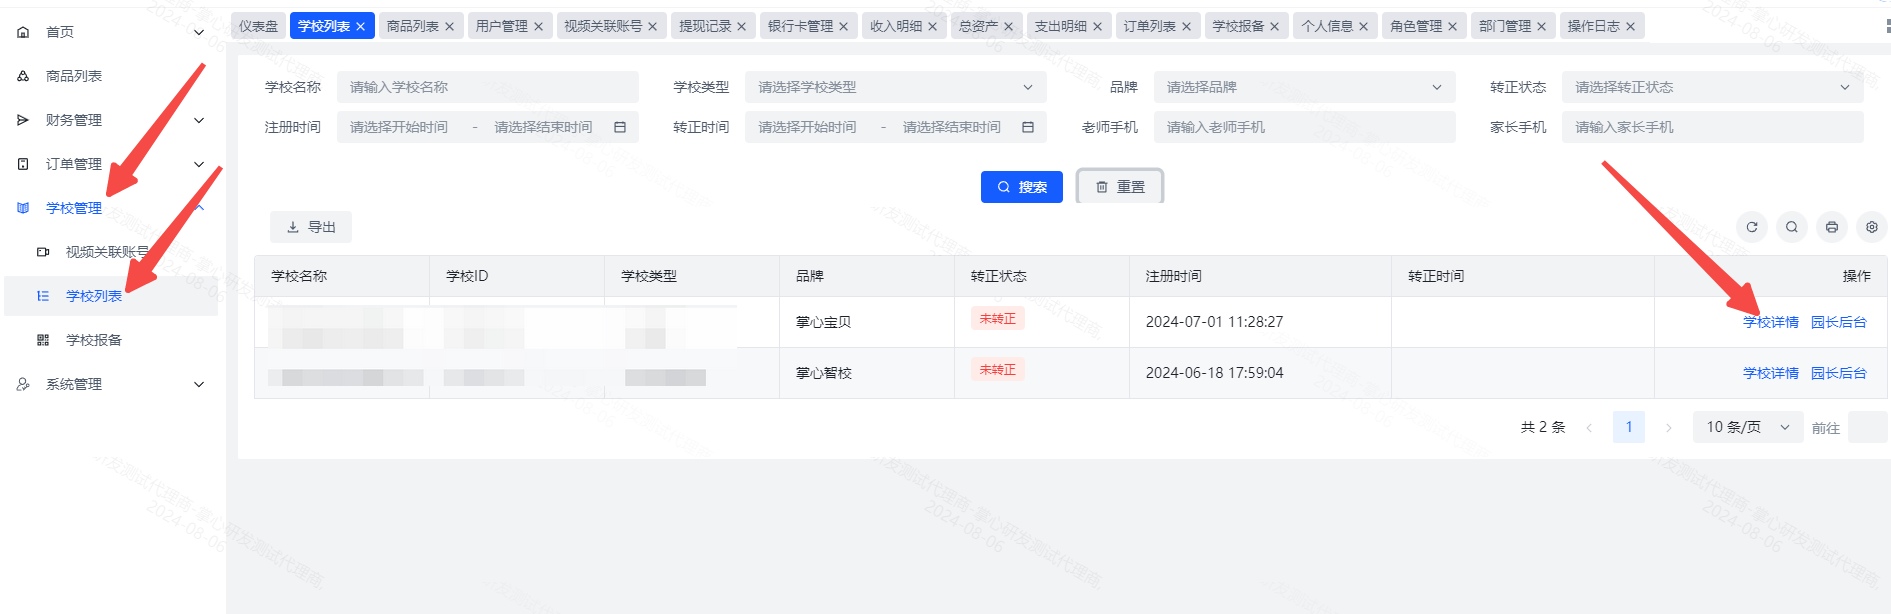Open 园长后台 for the 掌心智校 row

coord(1838,373)
